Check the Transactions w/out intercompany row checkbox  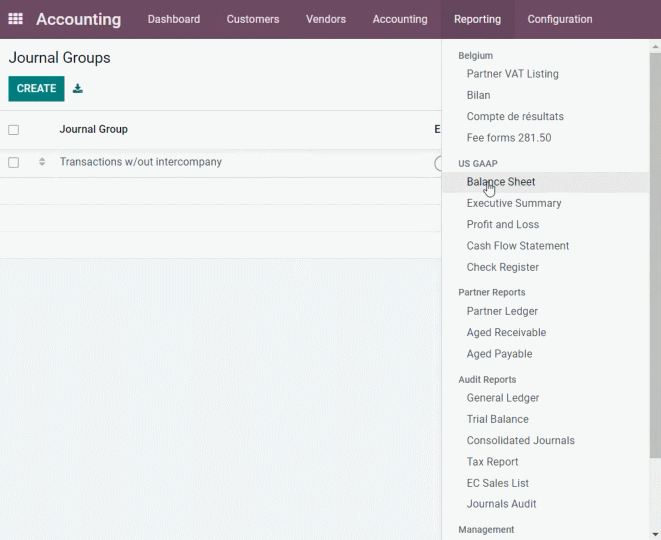pos(13,162)
